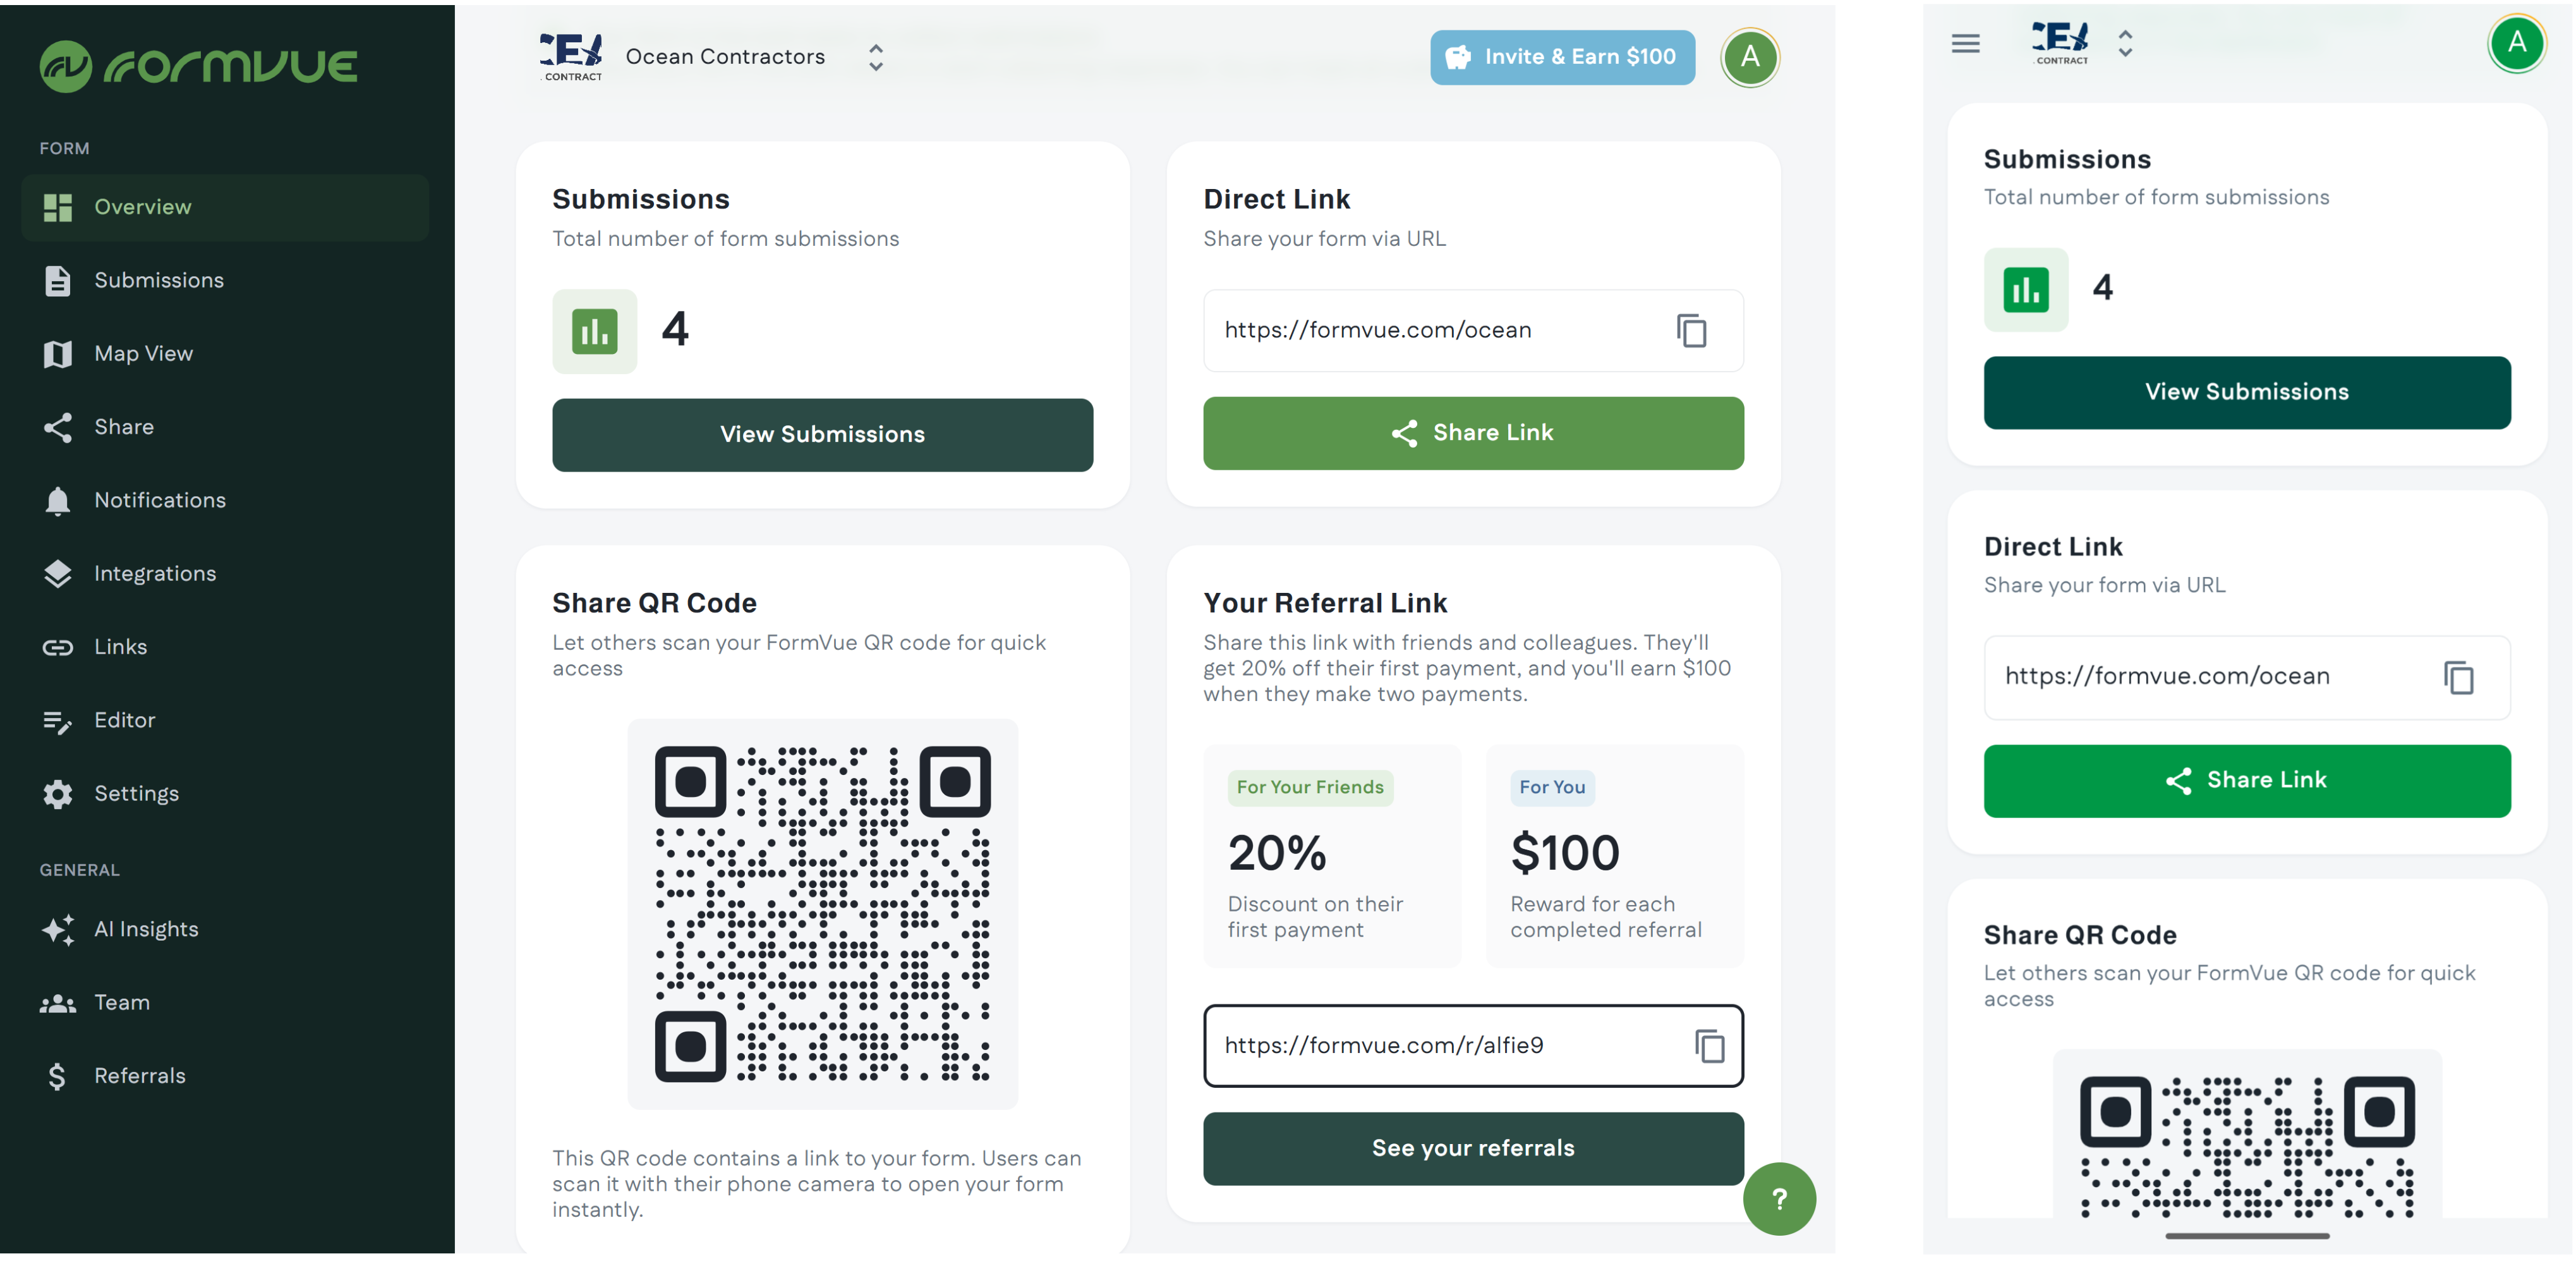Open the floating help question mark
2576x1261 pixels.
coord(1779,1199)
